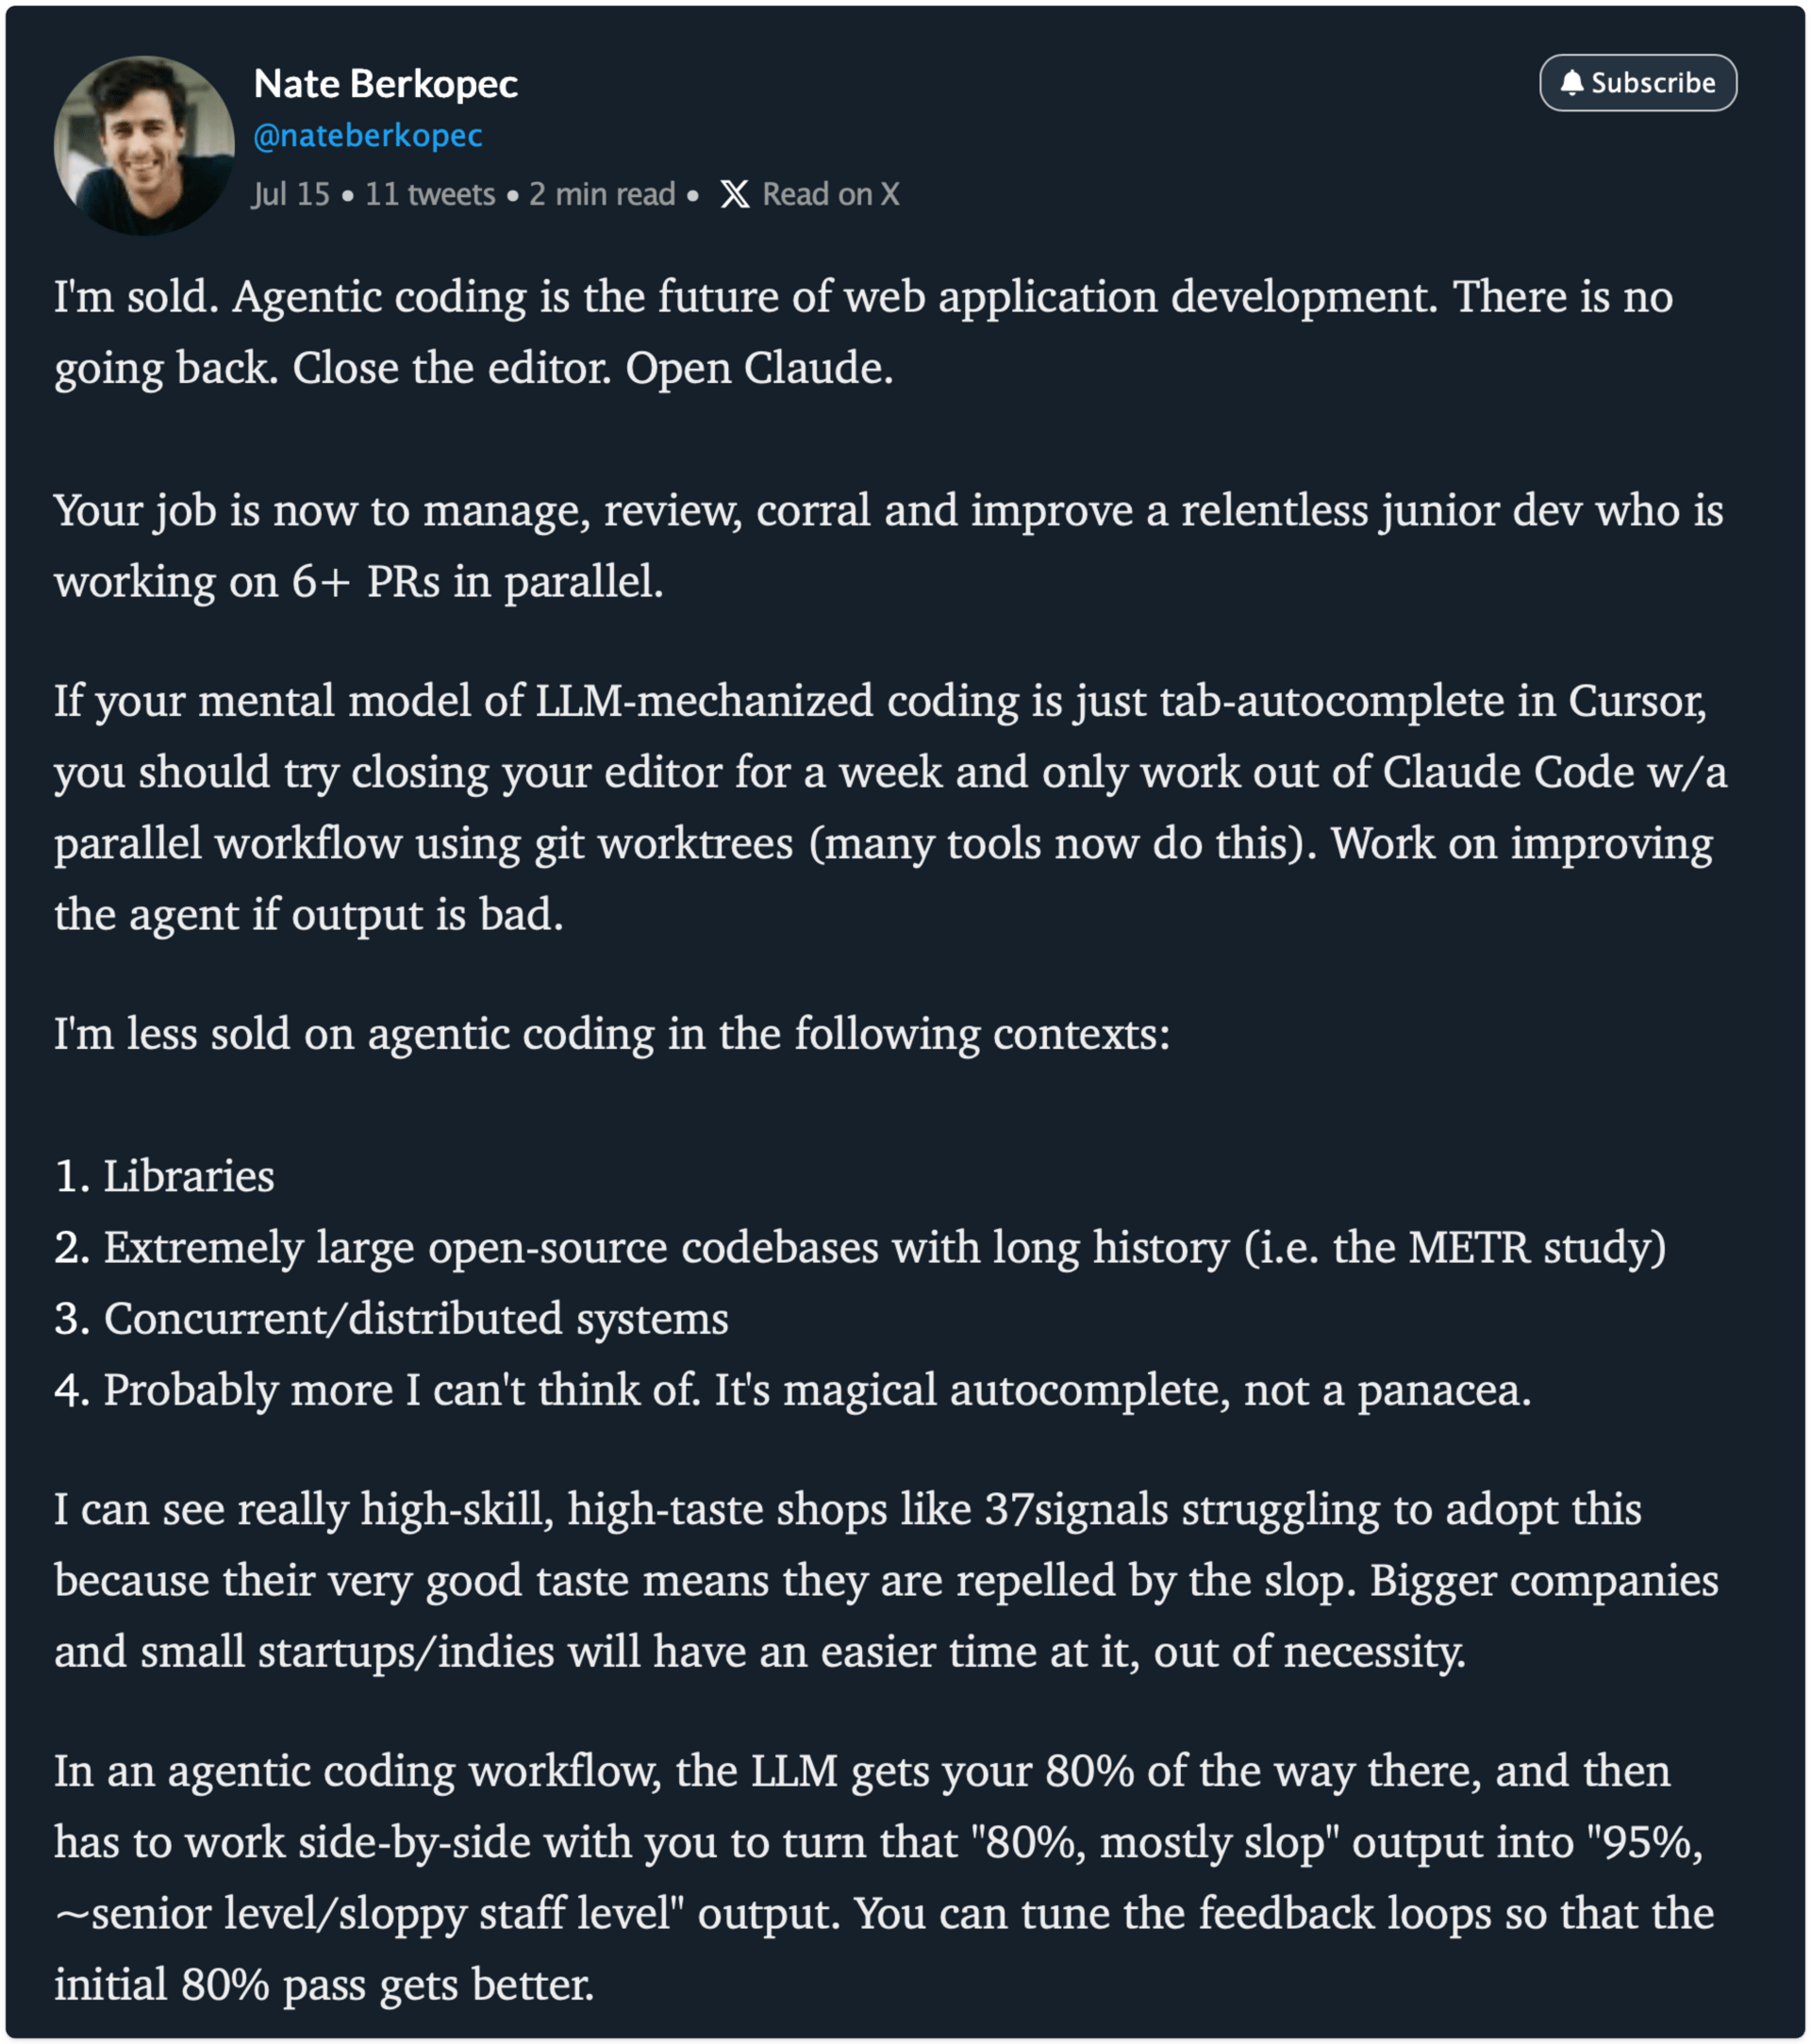Click the final paragraph about the 80% pass
1811x2044 pixels.
point(884,1877)
